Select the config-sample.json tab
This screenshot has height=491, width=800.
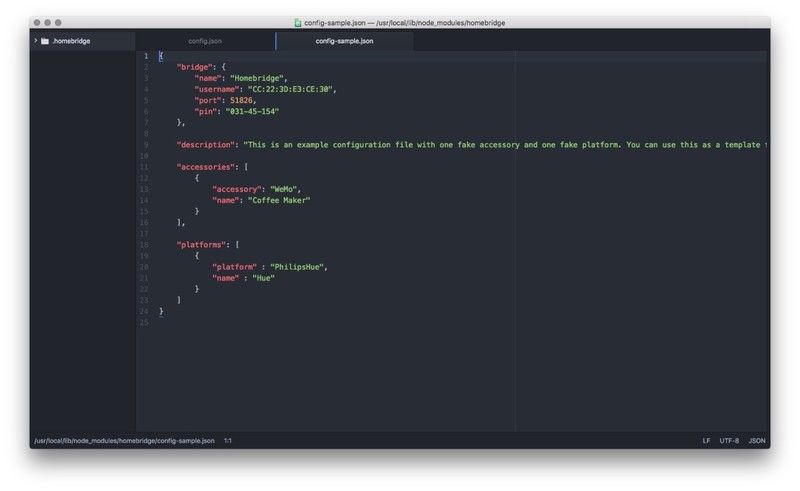coord(344,41)
